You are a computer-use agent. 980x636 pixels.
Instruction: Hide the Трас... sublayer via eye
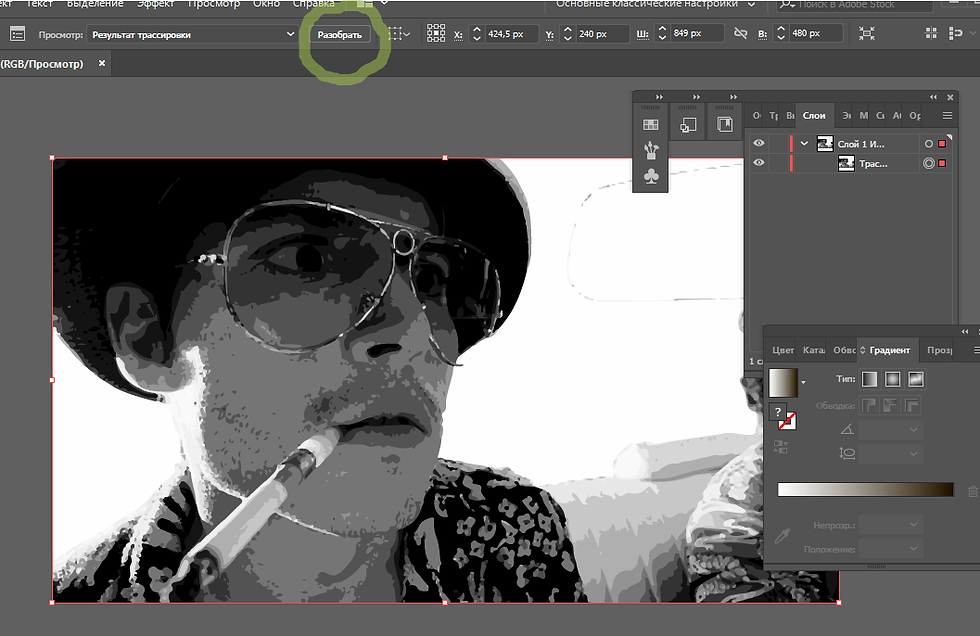tap(759, 162)
